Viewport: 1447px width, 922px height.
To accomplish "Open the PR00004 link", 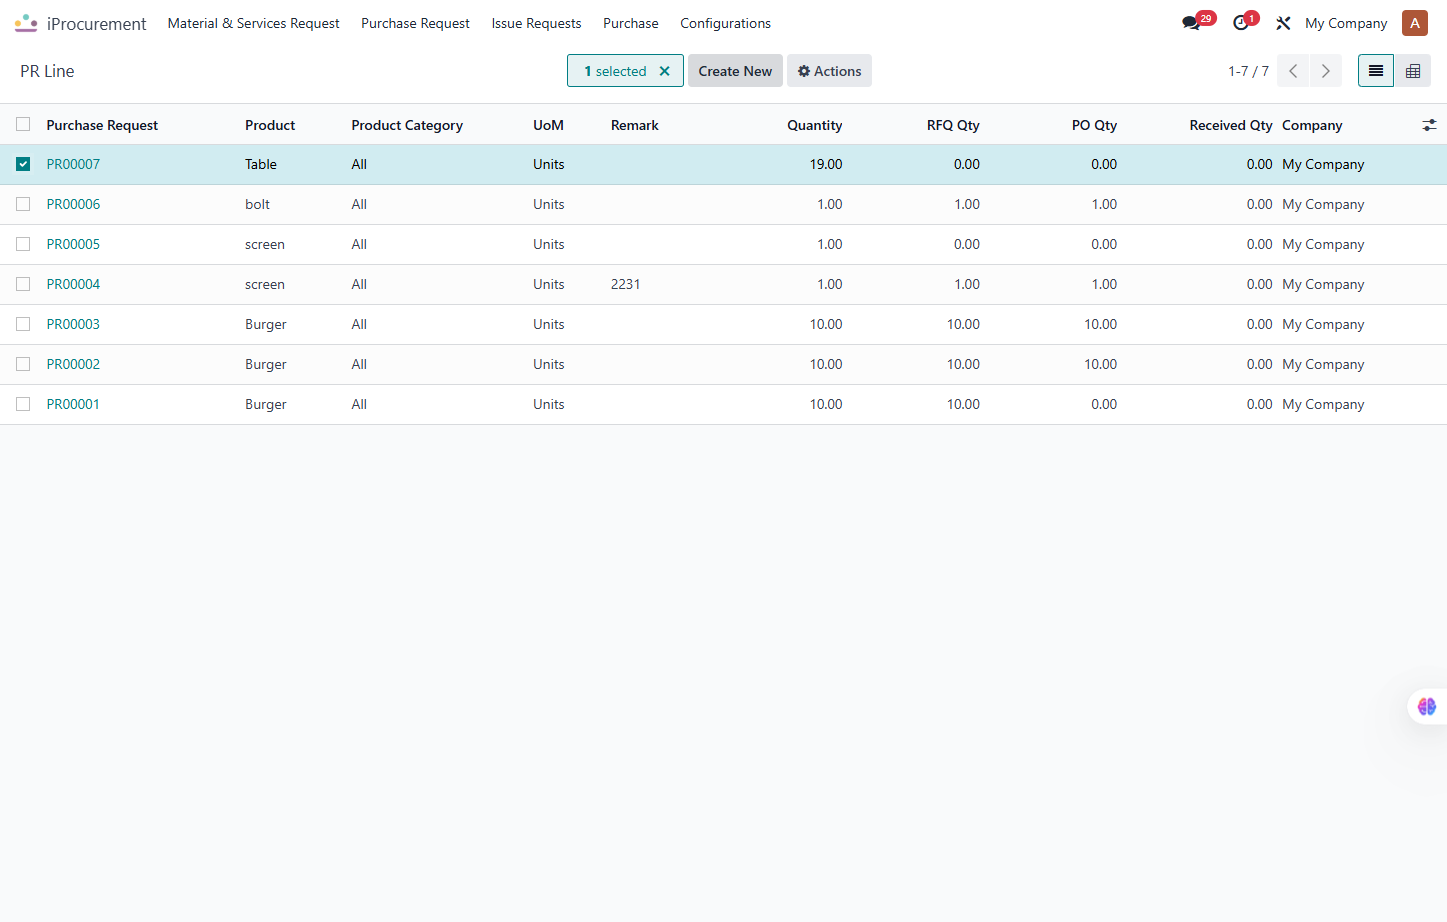I will pos(73,284).
